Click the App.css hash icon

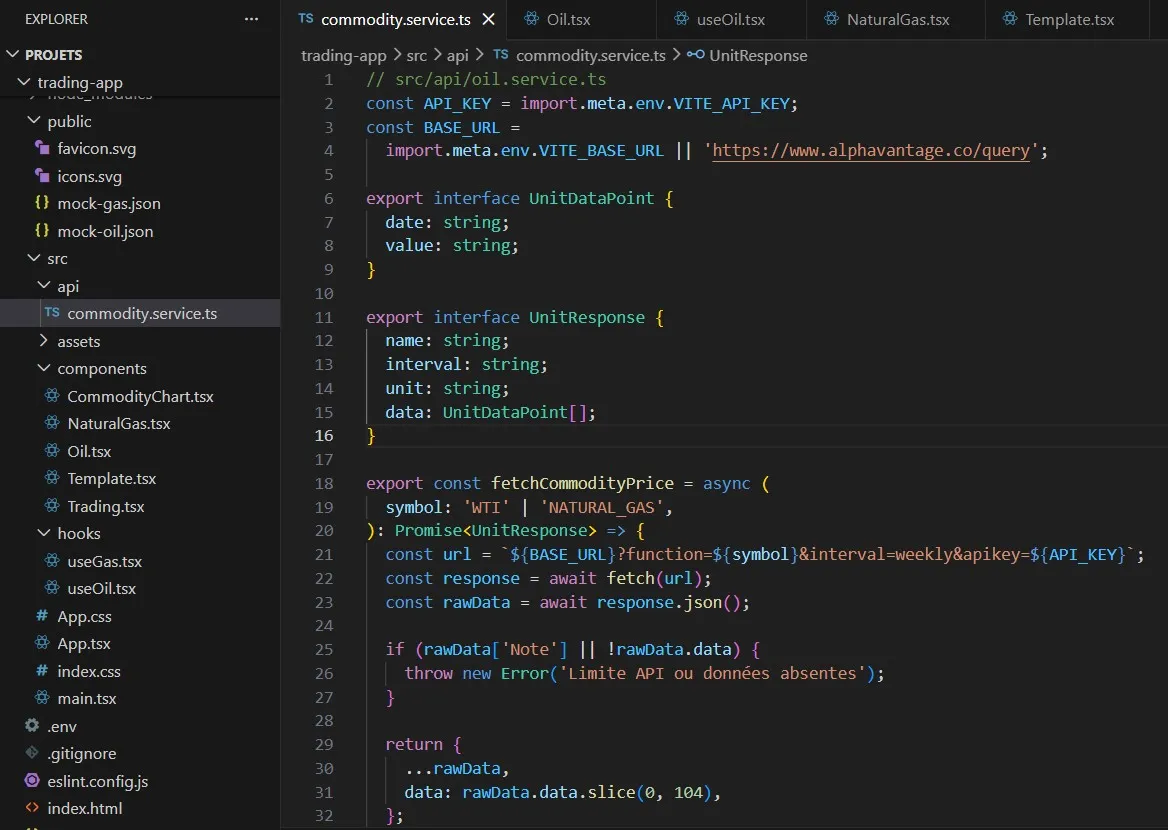[x=42, y=616]
